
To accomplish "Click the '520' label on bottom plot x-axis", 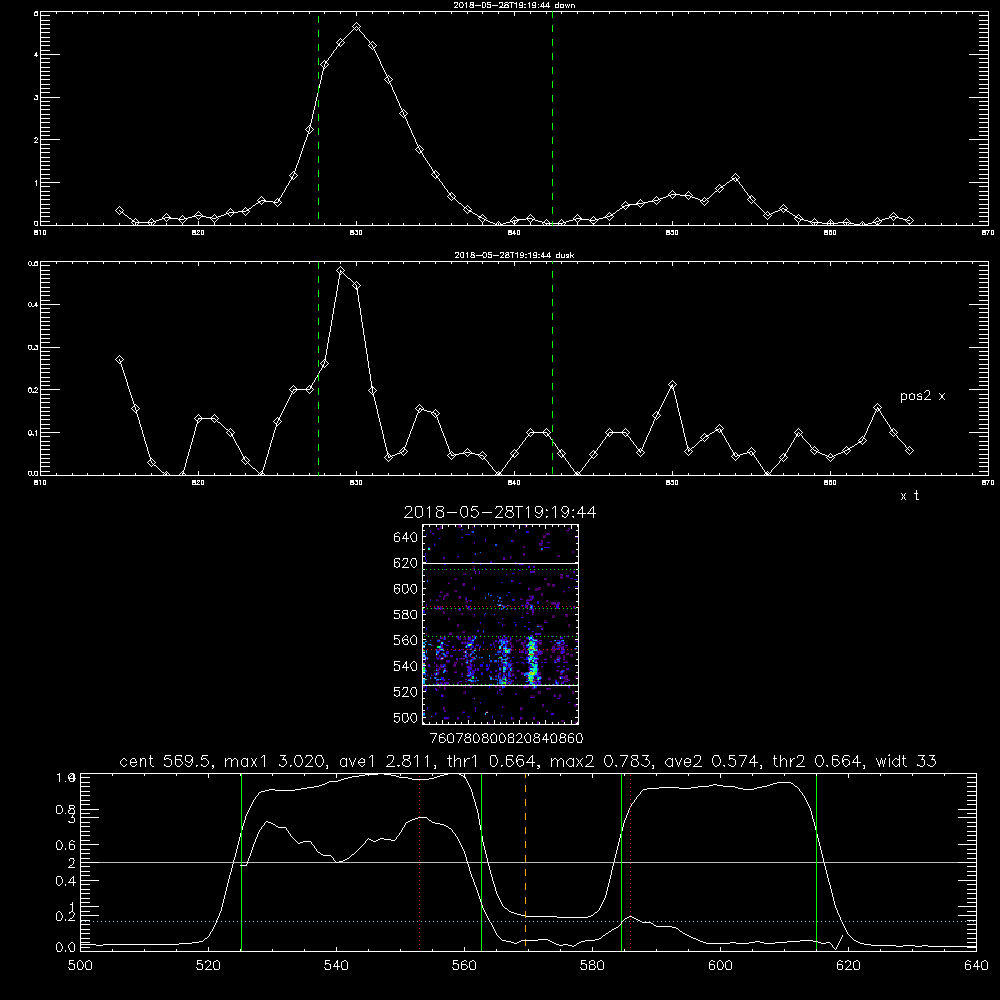I will [208, 966].
